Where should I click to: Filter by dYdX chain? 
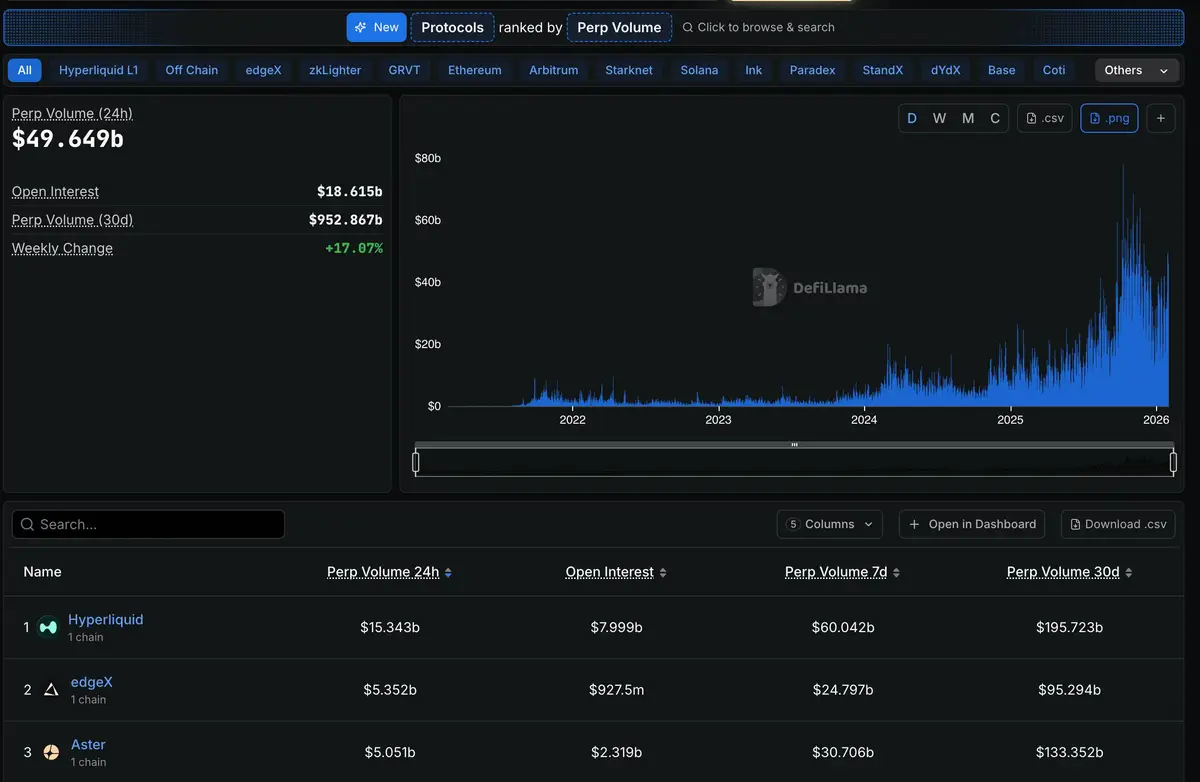click(x=945, y=70)
